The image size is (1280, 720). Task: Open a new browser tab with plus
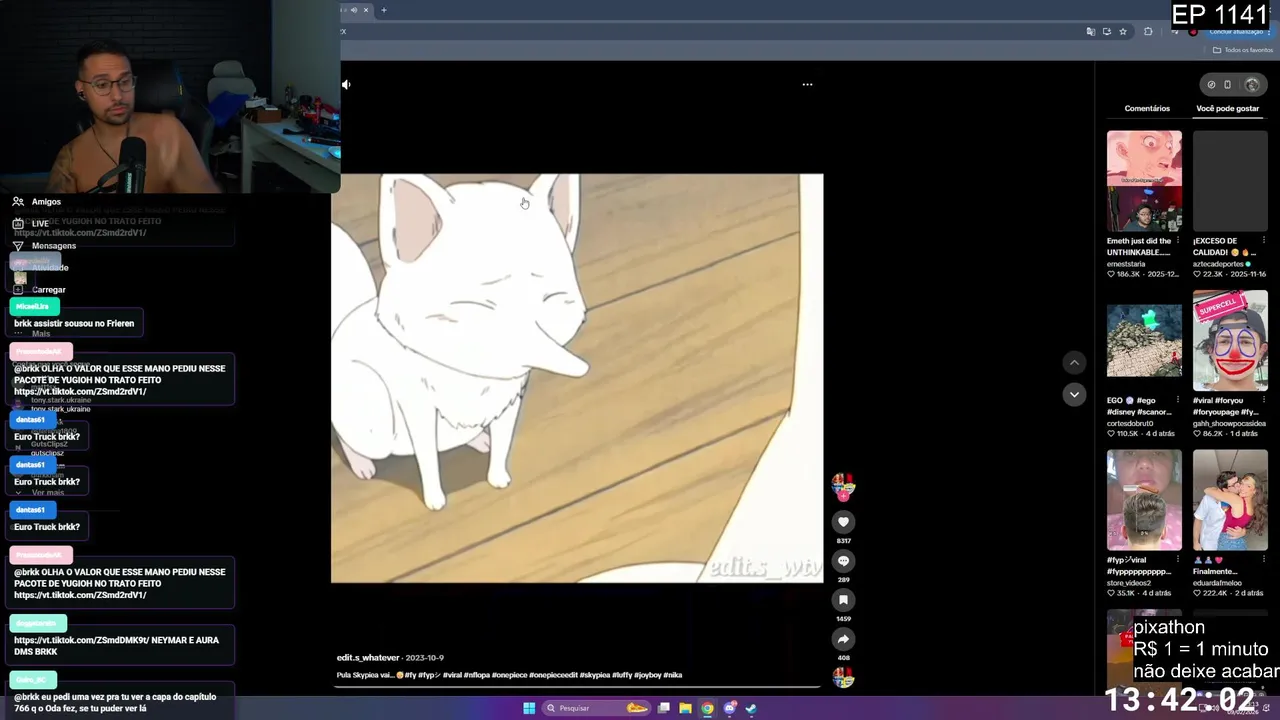pos(384,10)
